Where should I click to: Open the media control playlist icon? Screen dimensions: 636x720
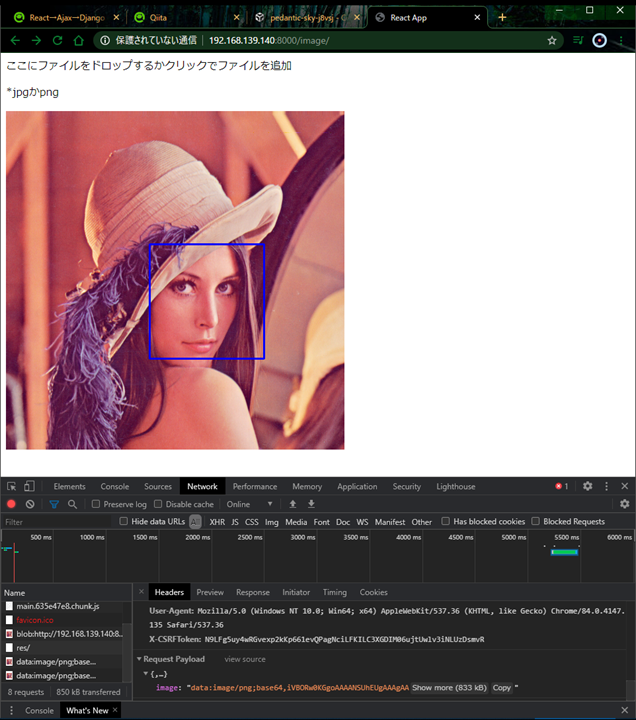(x=578, y=41)
